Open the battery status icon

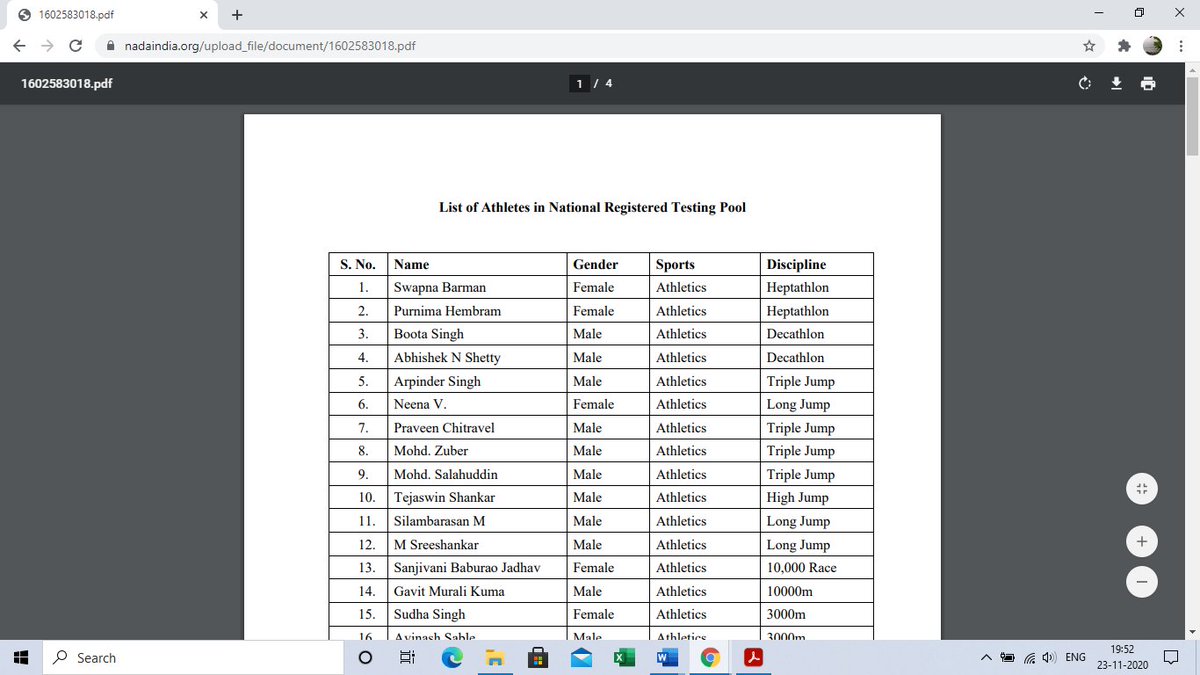pyautogui.click(x=1008, y=657)
